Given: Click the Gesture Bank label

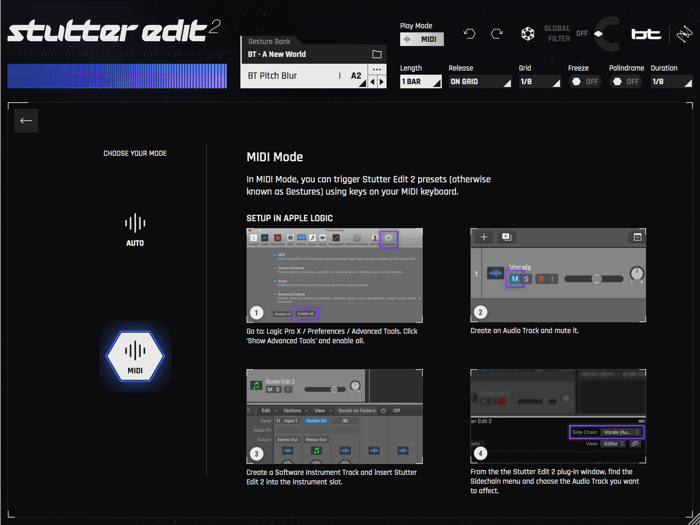Looking at the screenshot, I should (269, 42).
